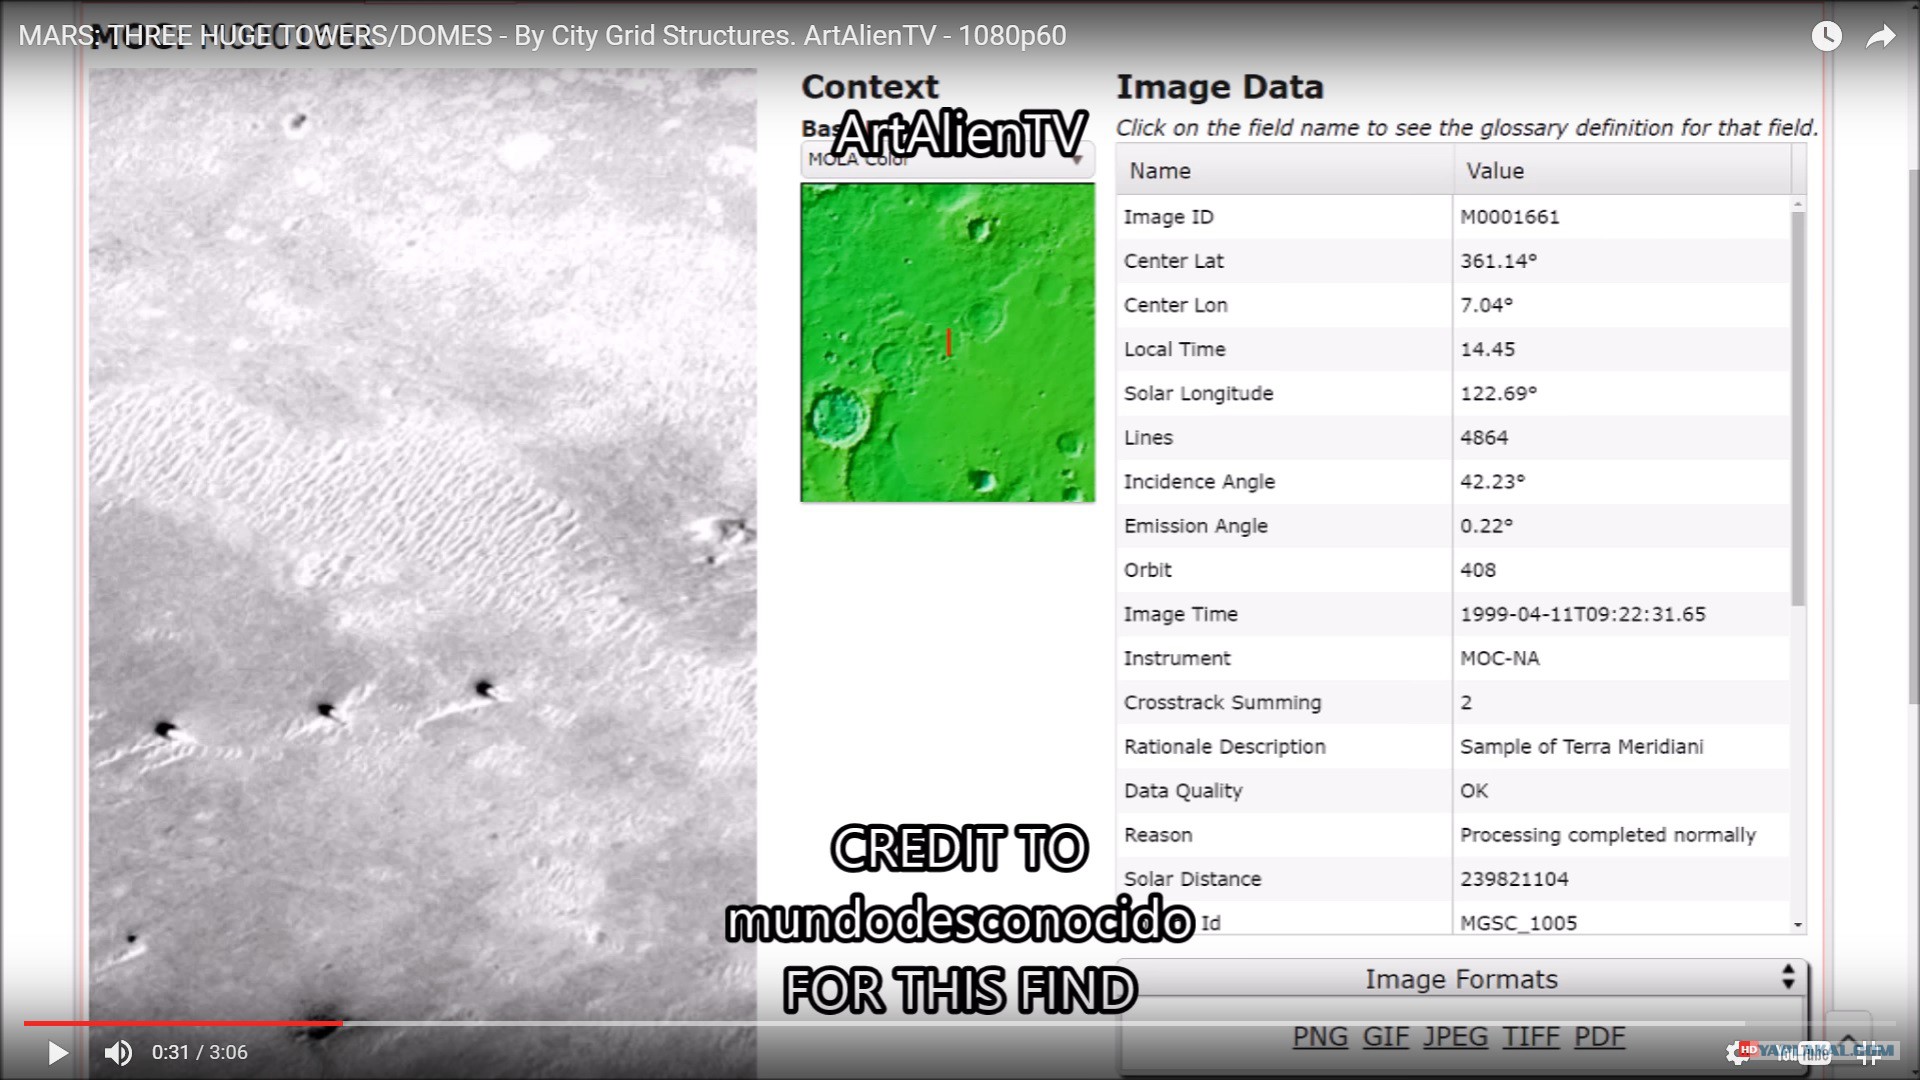
Task: Download the JPEG image format
Action: (x=1455, y=1037)
